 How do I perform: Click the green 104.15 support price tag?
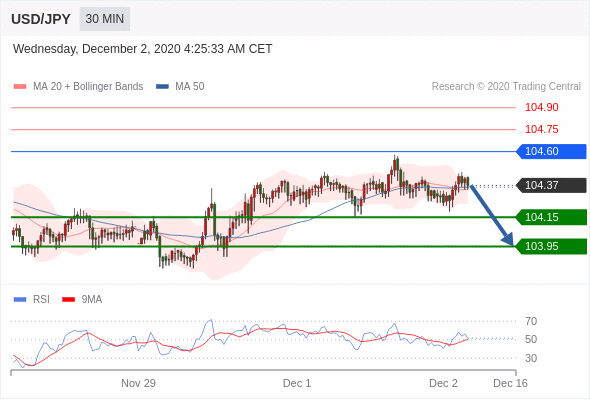(551, 217)
